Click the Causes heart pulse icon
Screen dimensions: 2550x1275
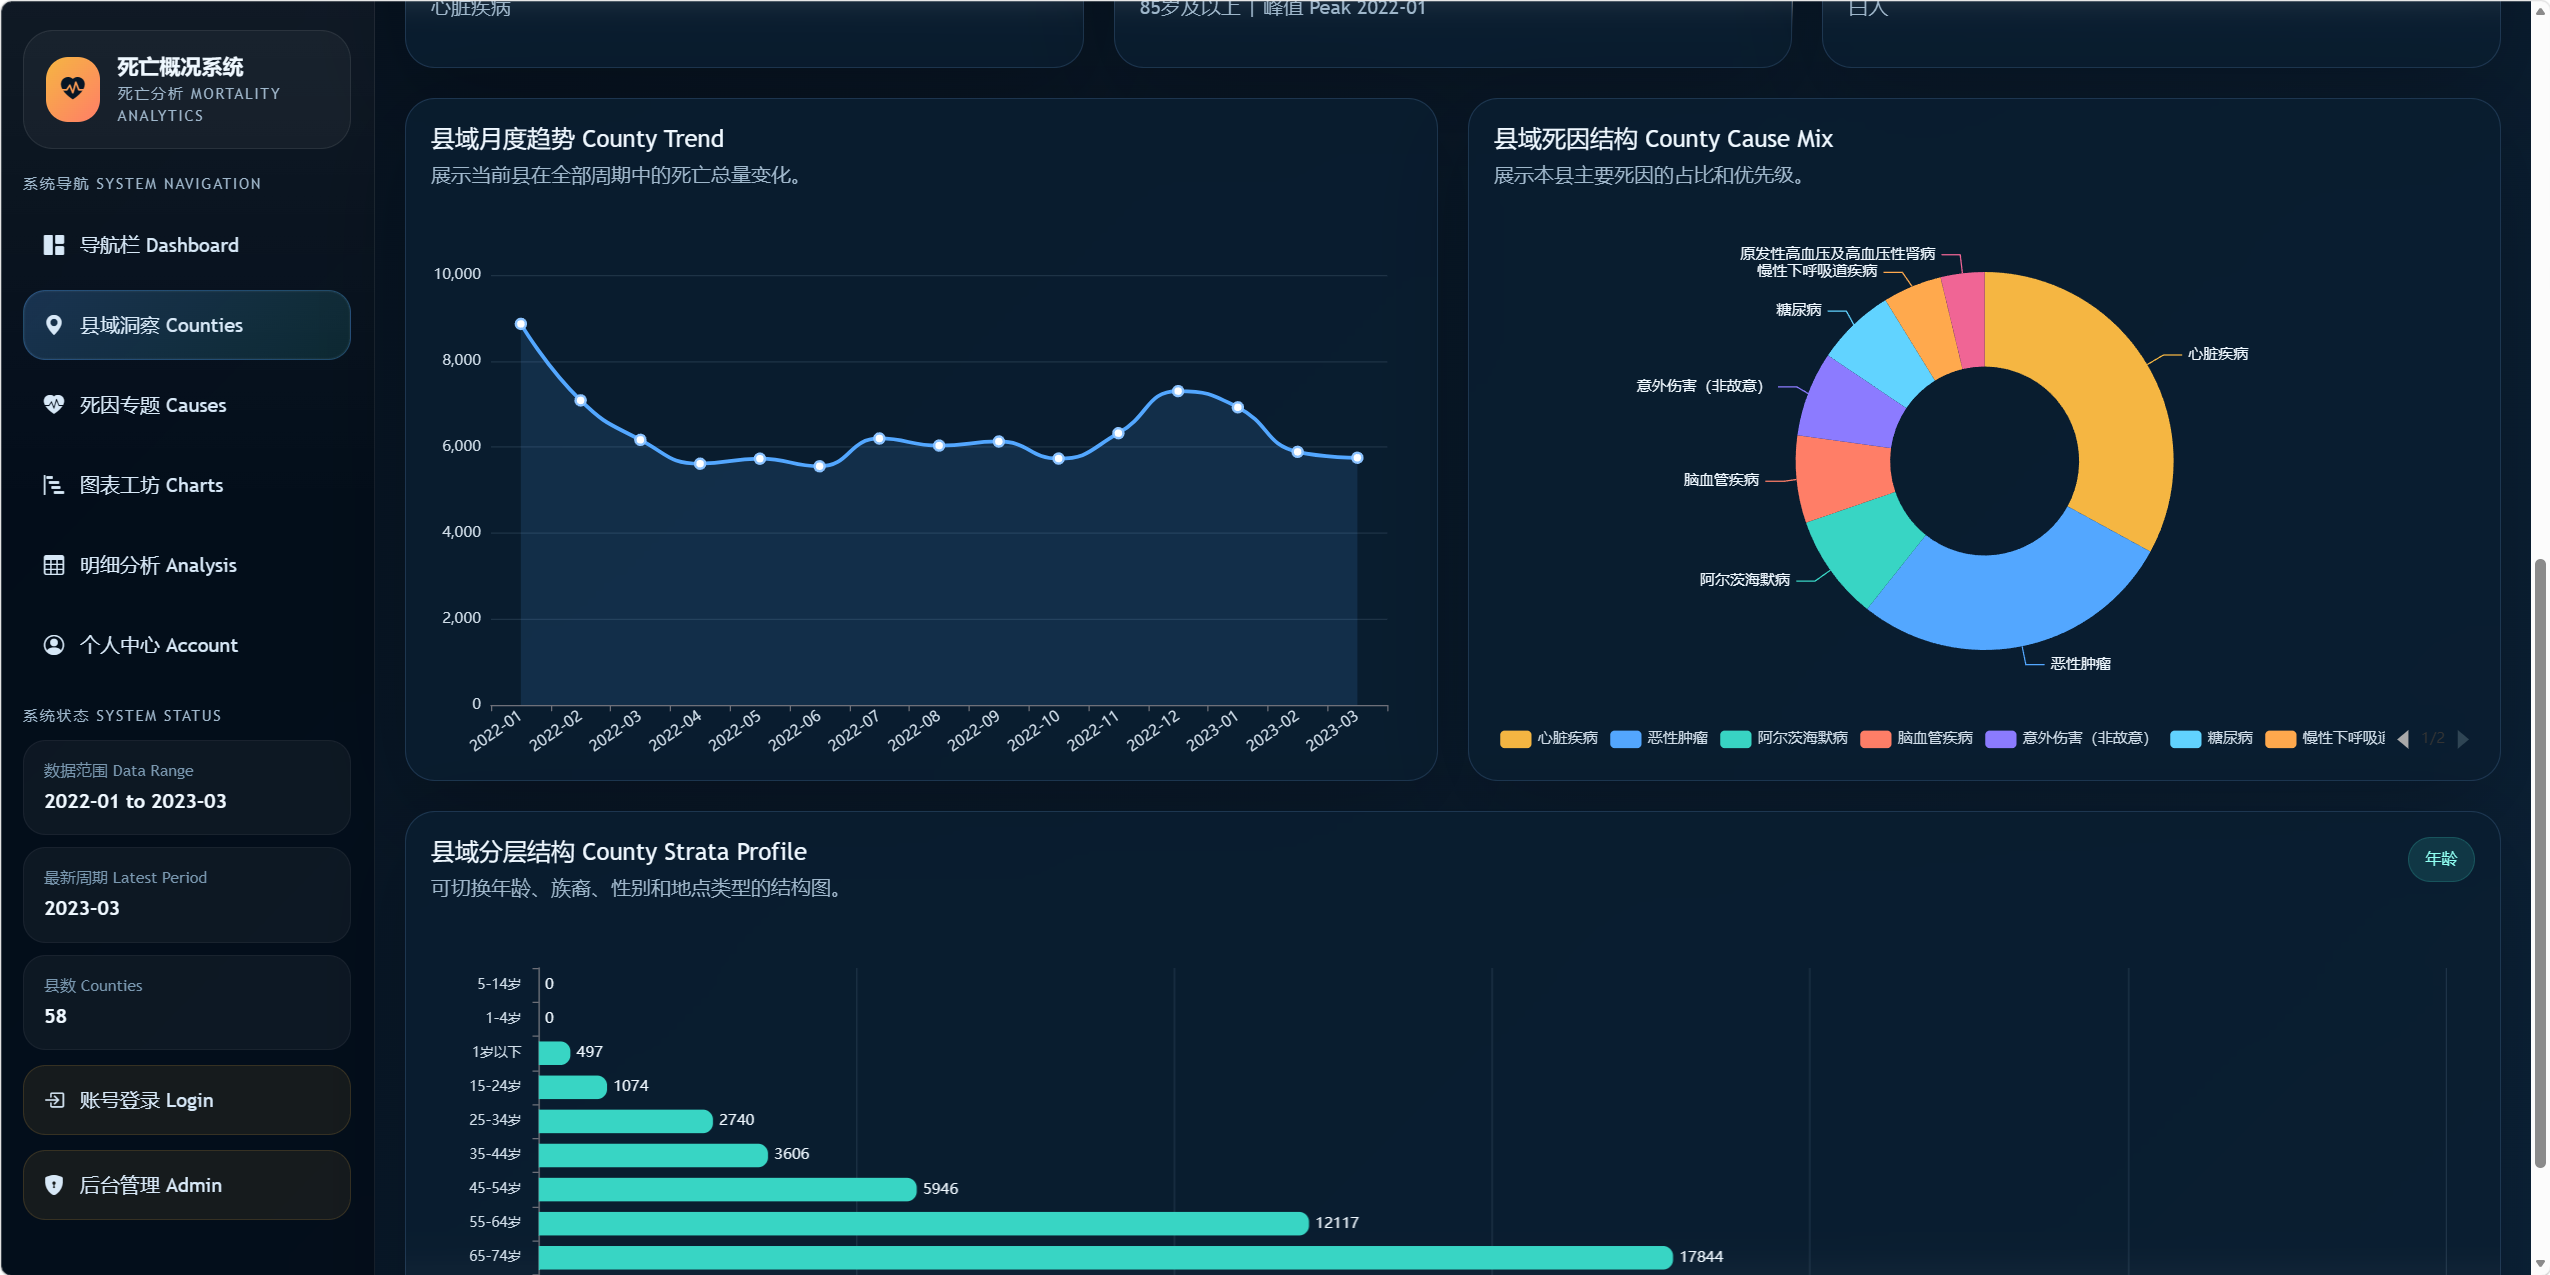tap(54, 405)
